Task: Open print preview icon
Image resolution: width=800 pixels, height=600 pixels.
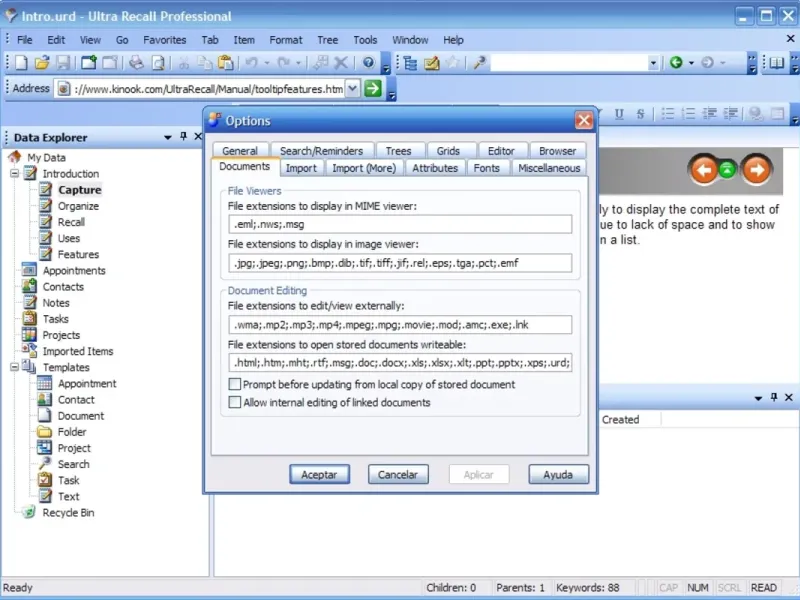Action: [x=159, y=63]
